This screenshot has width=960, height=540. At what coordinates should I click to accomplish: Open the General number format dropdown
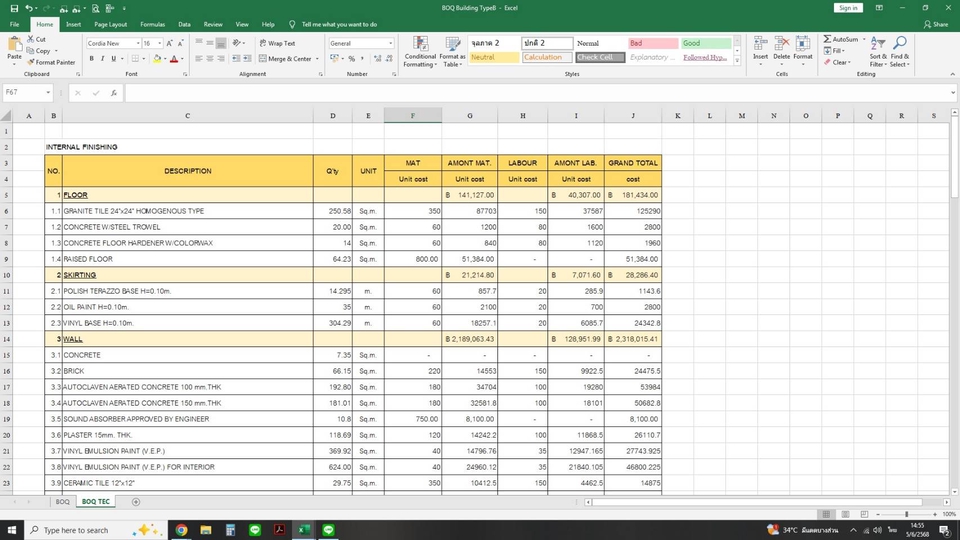pyautogui.click(x=391, y=43)
